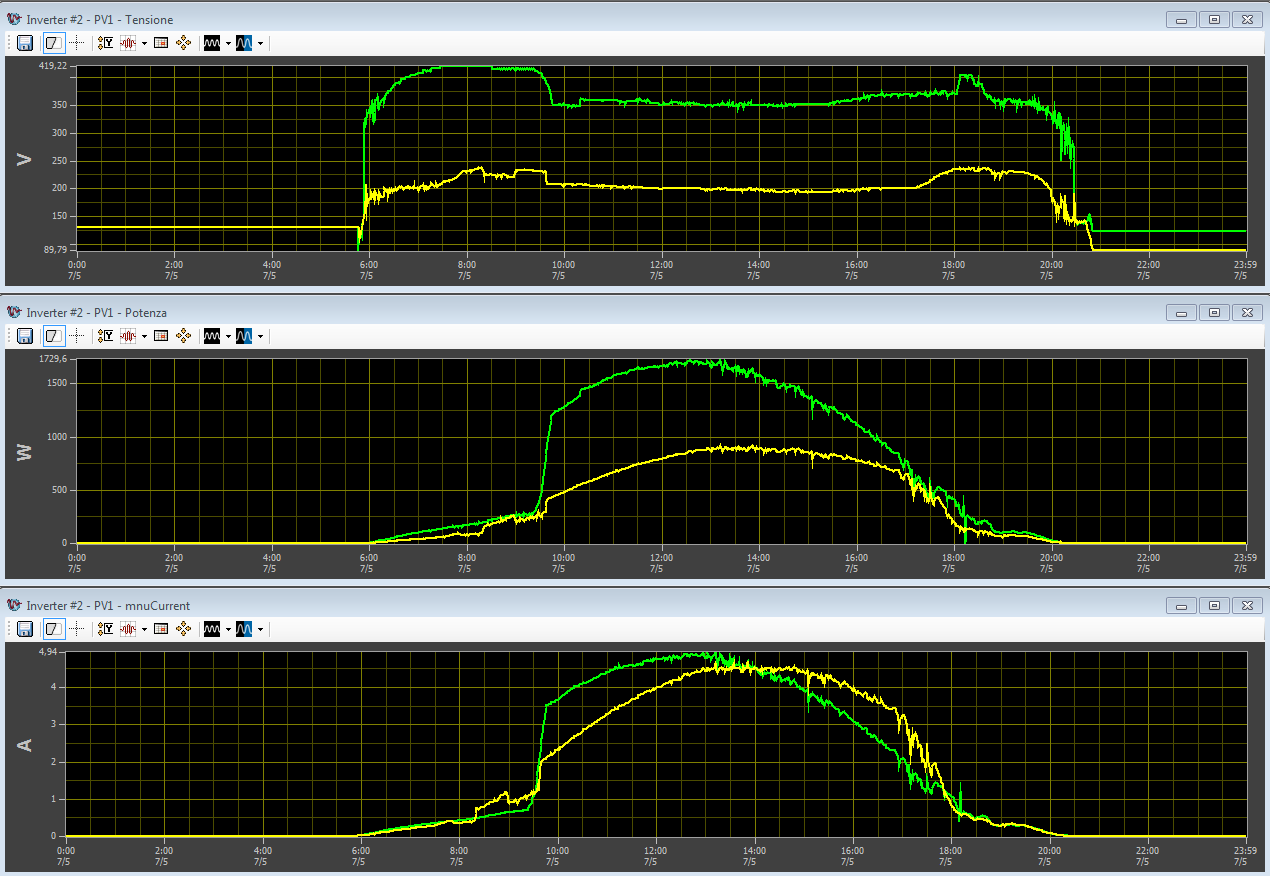Expand black waveform style dropdown in Potenza window
This screenshot has width=1270, height=876.
(228, 336)
